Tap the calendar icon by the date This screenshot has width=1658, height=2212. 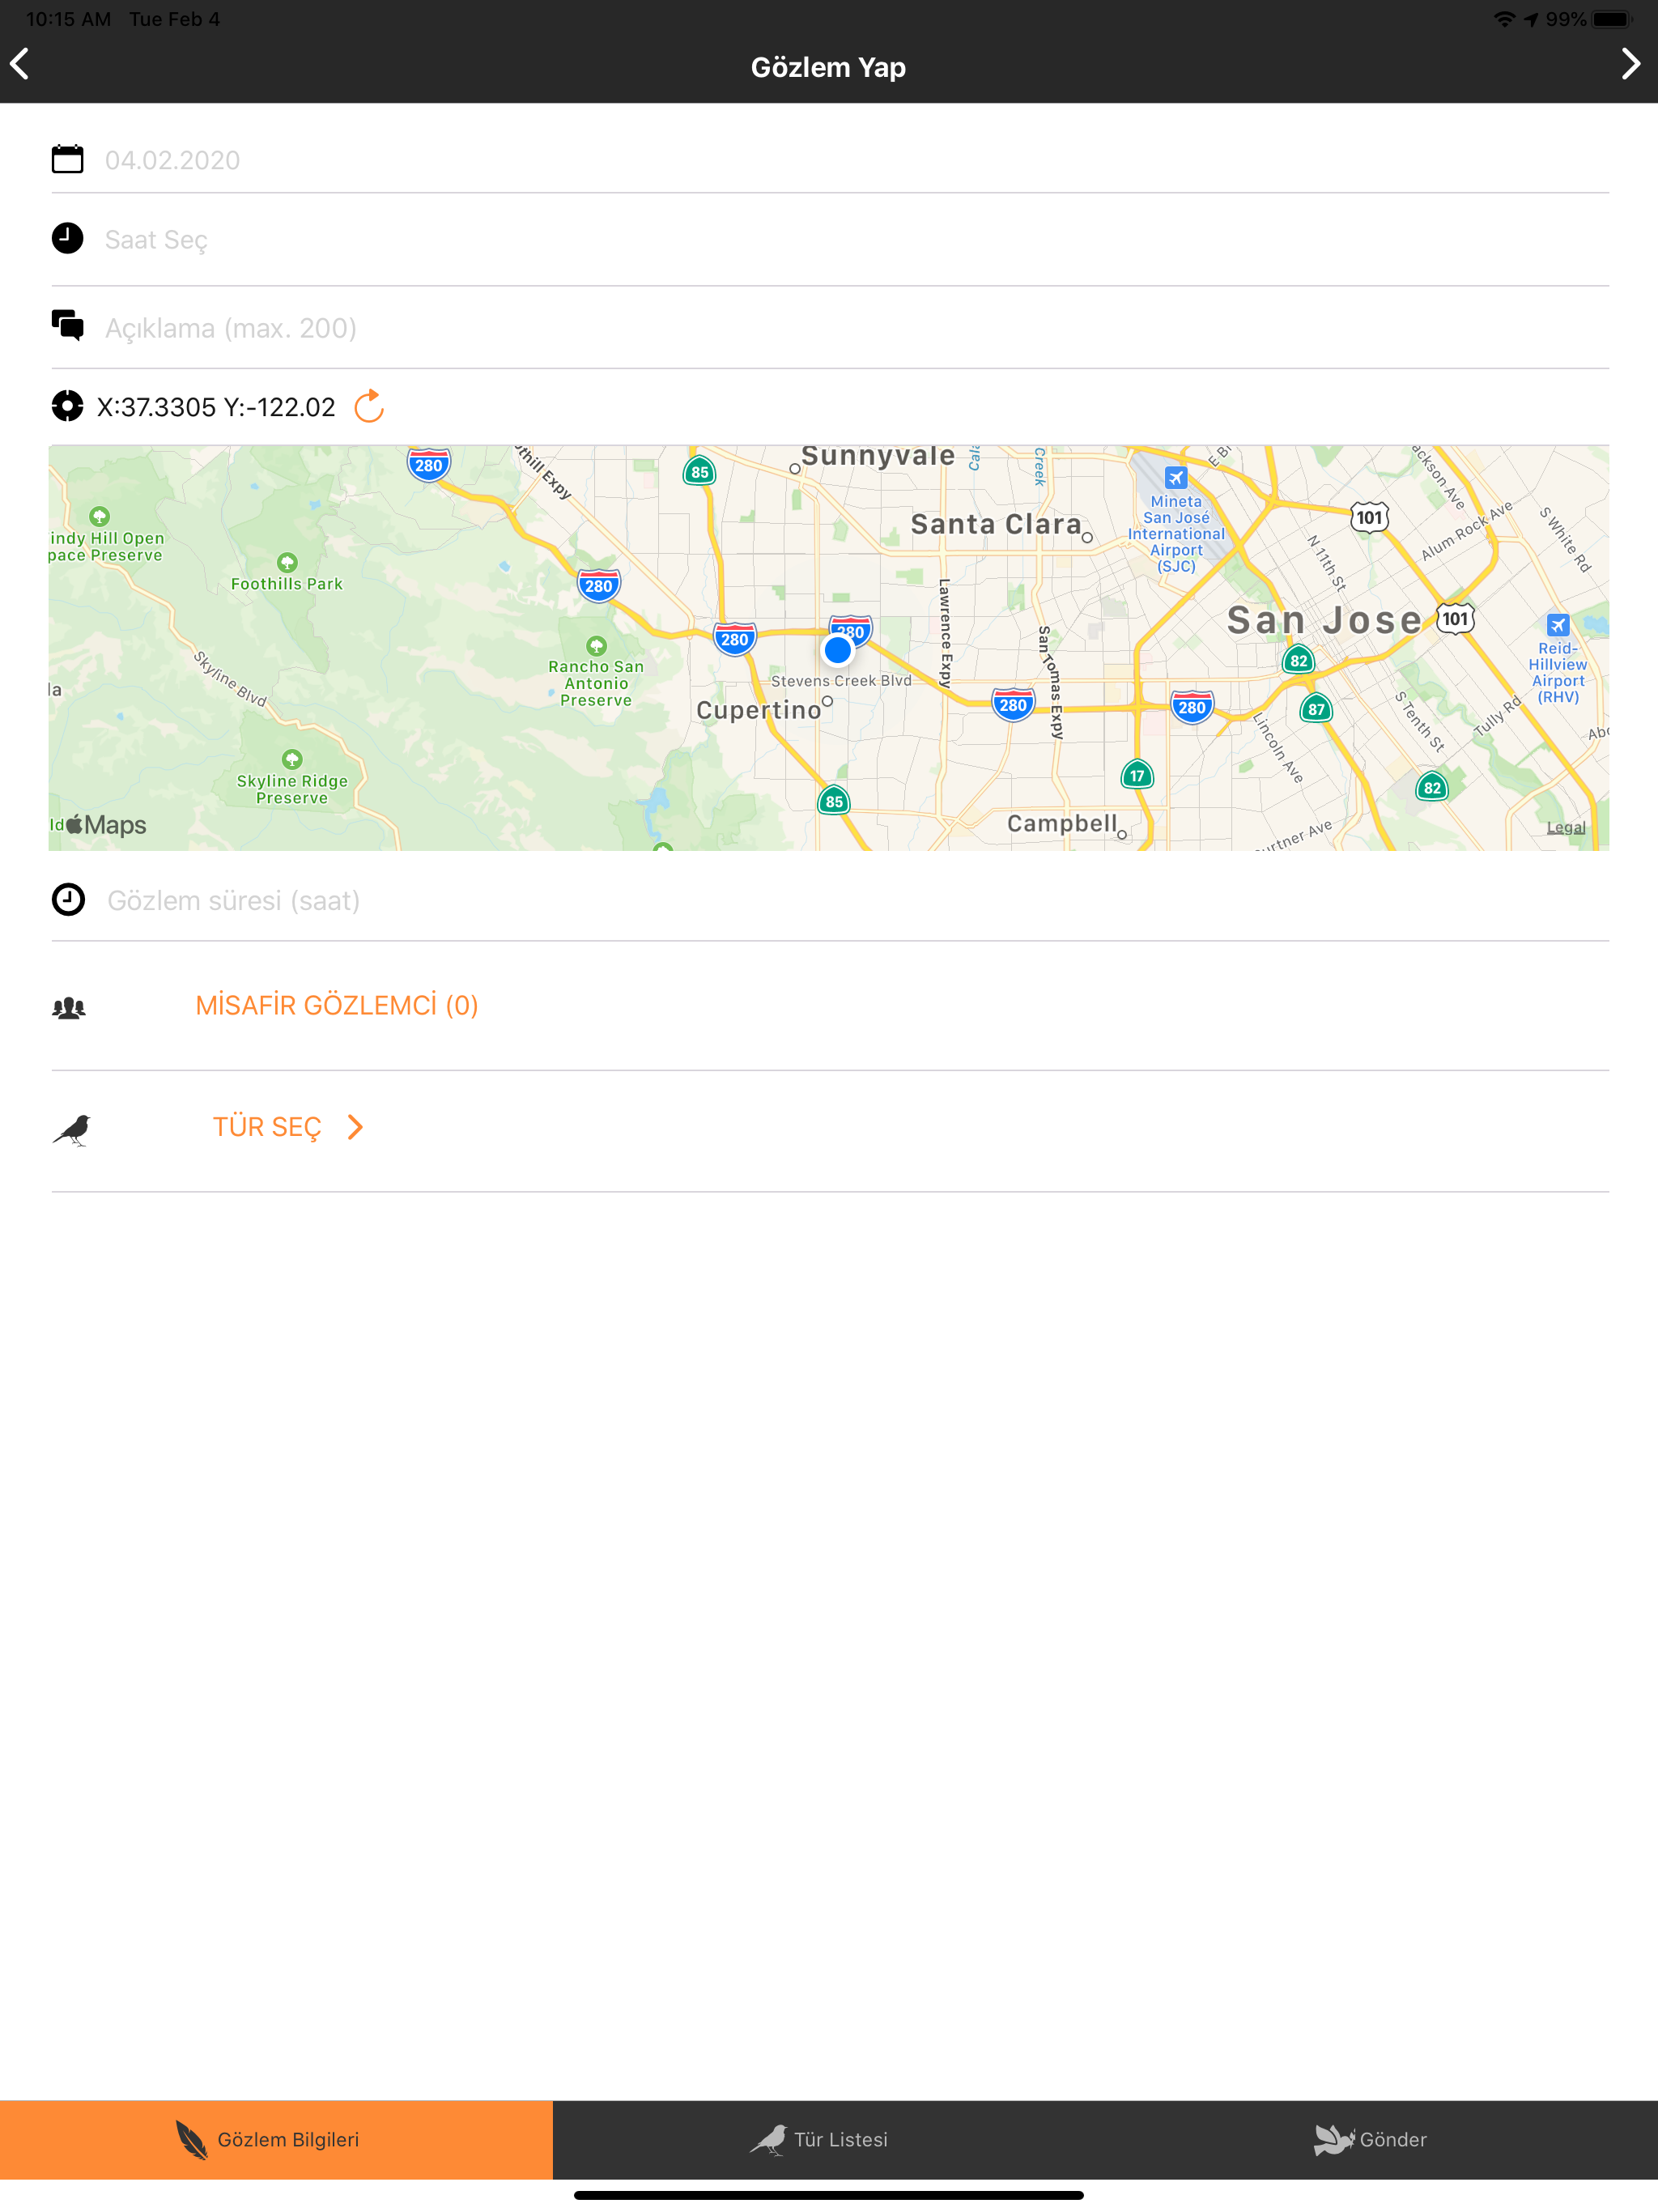[x=67, y=159]
